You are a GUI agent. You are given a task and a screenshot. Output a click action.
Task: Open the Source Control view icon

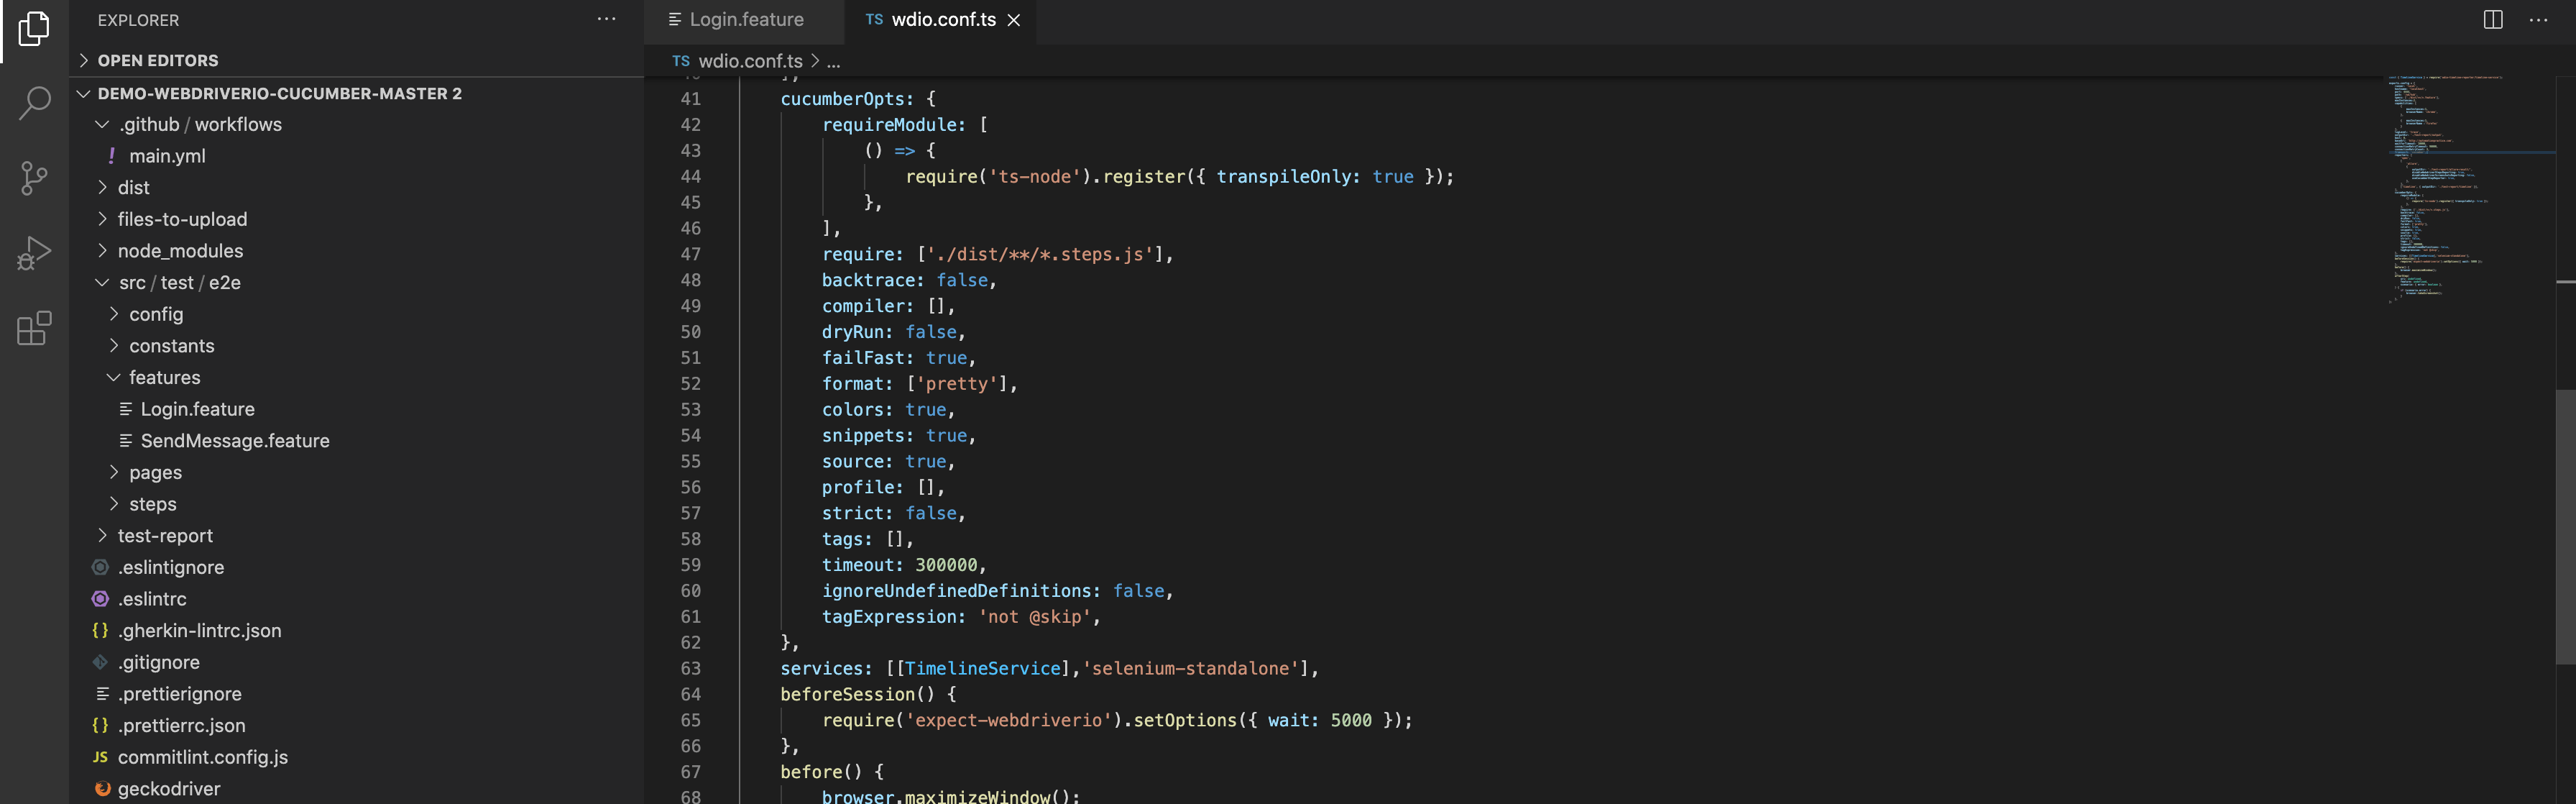point(34,178)
